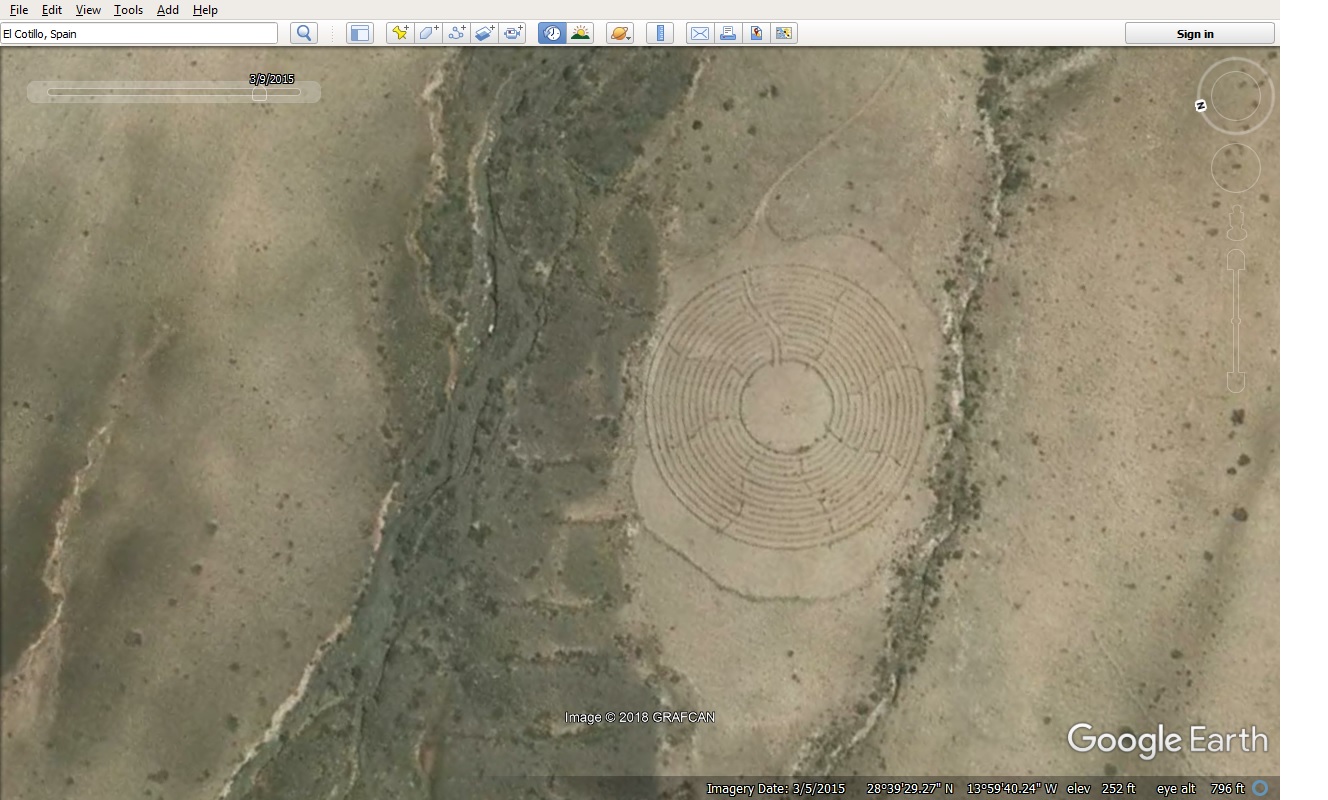Record a tour with the camera icon
The image size is (1328, 800).
coord(513,33)
